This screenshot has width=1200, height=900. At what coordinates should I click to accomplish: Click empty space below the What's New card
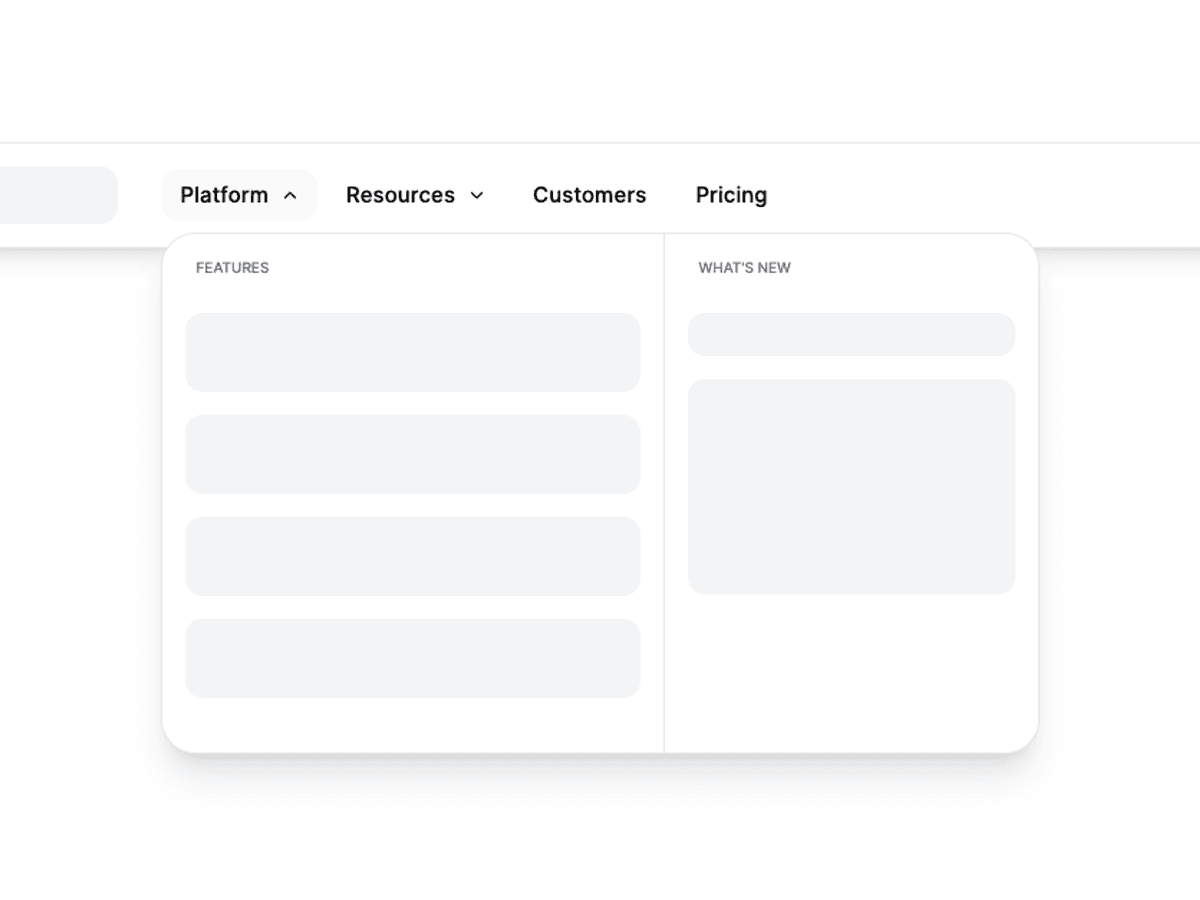coord(851,672)
